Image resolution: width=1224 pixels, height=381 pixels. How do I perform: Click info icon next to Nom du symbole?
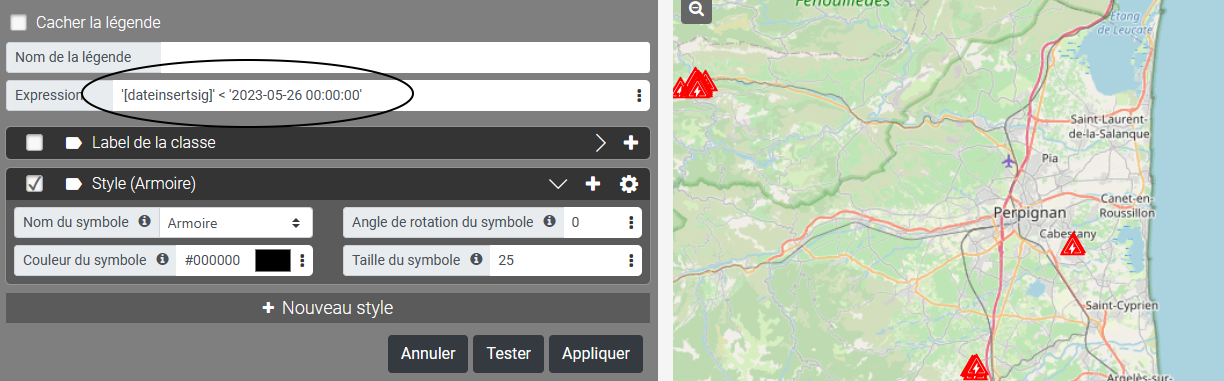(x=144, y=221)
